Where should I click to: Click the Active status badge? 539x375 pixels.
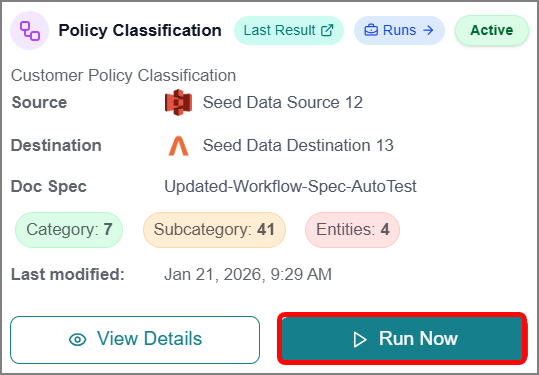[x=492, y=30]
